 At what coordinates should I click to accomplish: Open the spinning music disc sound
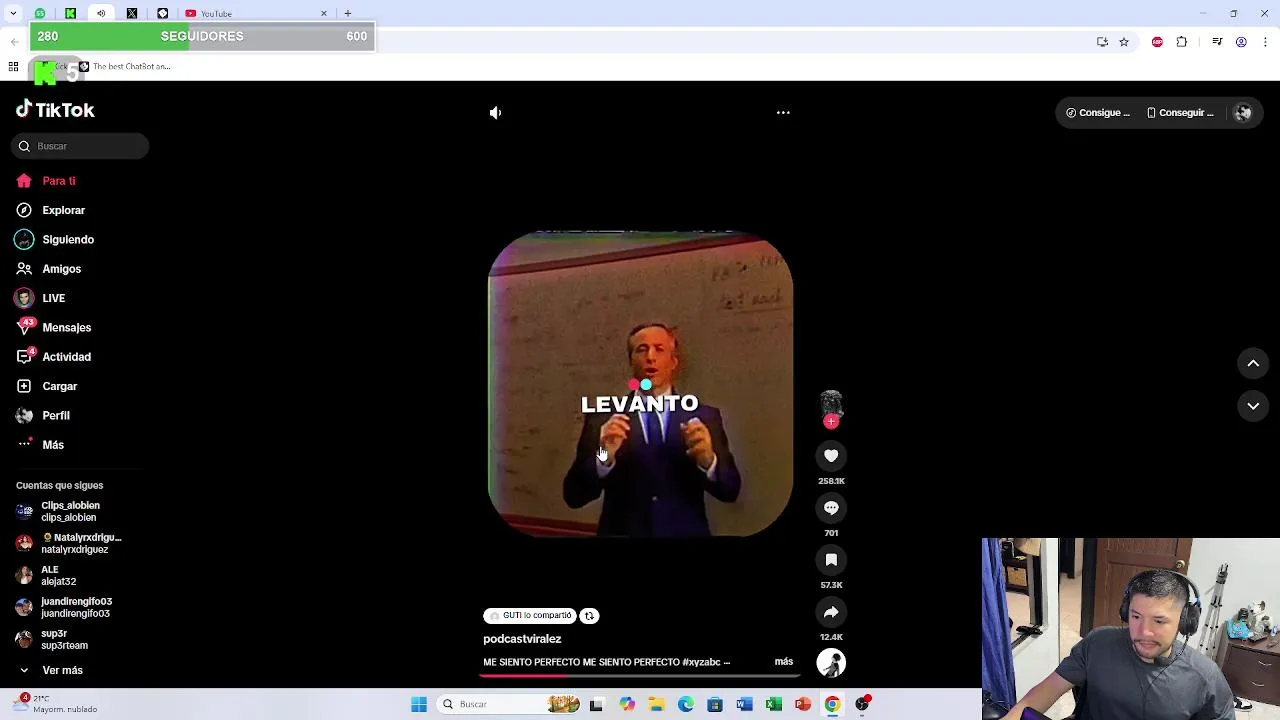(x=831, y=663)
